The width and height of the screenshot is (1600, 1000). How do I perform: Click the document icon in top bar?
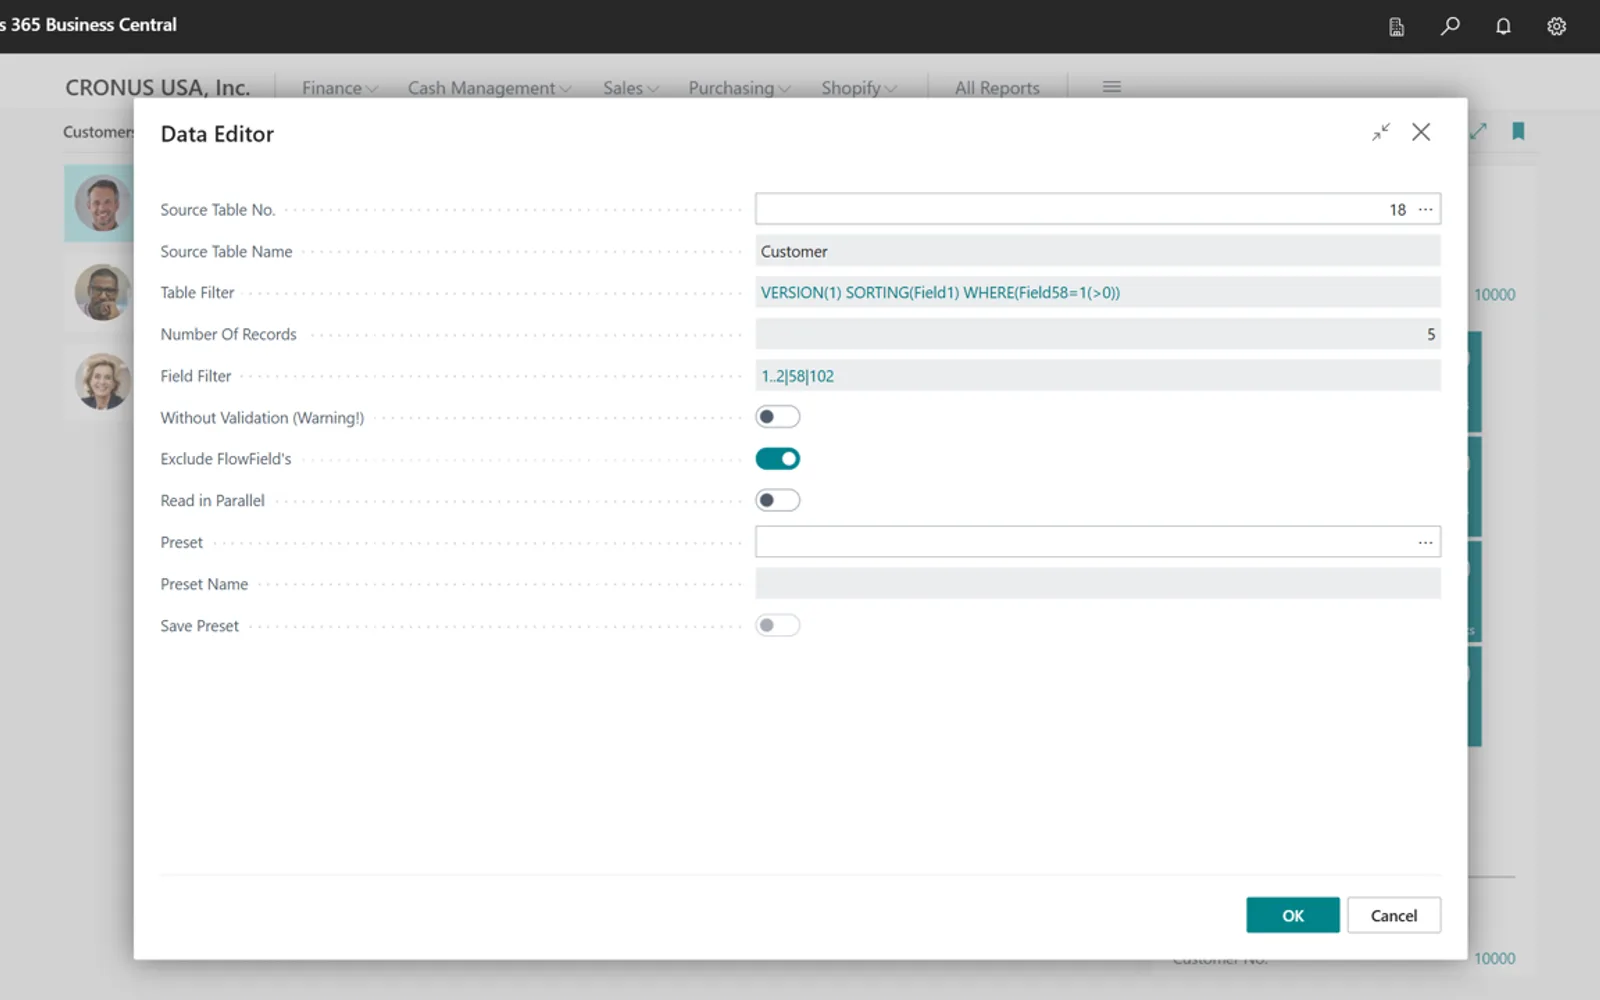[1397, 26]
